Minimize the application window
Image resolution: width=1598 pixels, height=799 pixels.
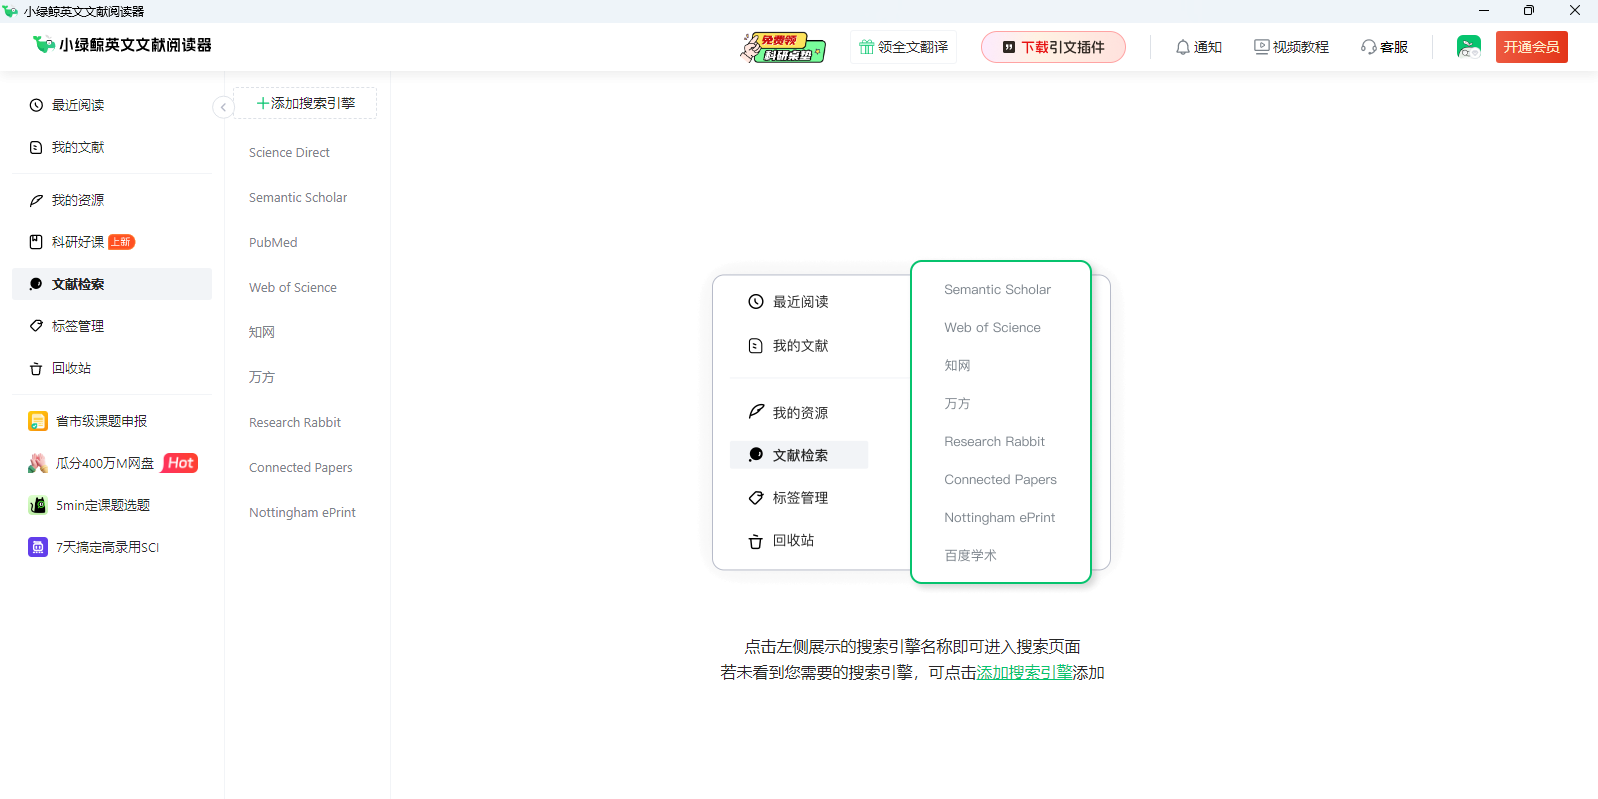tap(1483, 11)
